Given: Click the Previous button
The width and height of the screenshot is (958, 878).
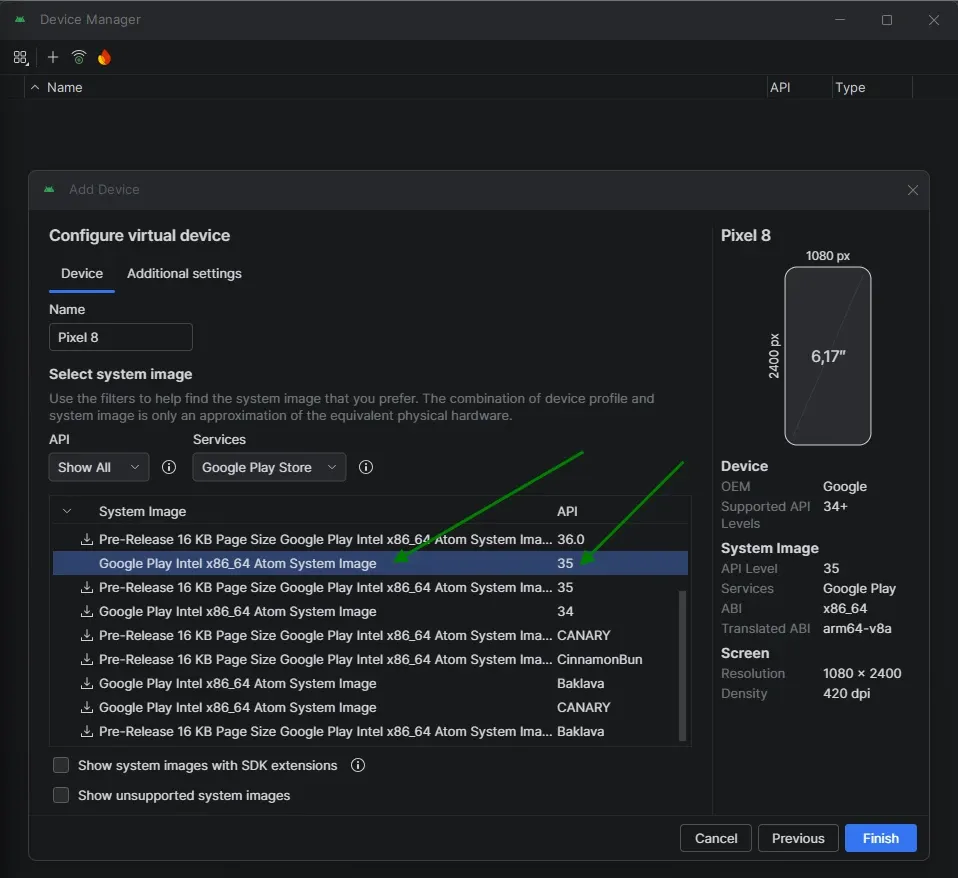Looking at the screenshot, I should tap(798, 838).
